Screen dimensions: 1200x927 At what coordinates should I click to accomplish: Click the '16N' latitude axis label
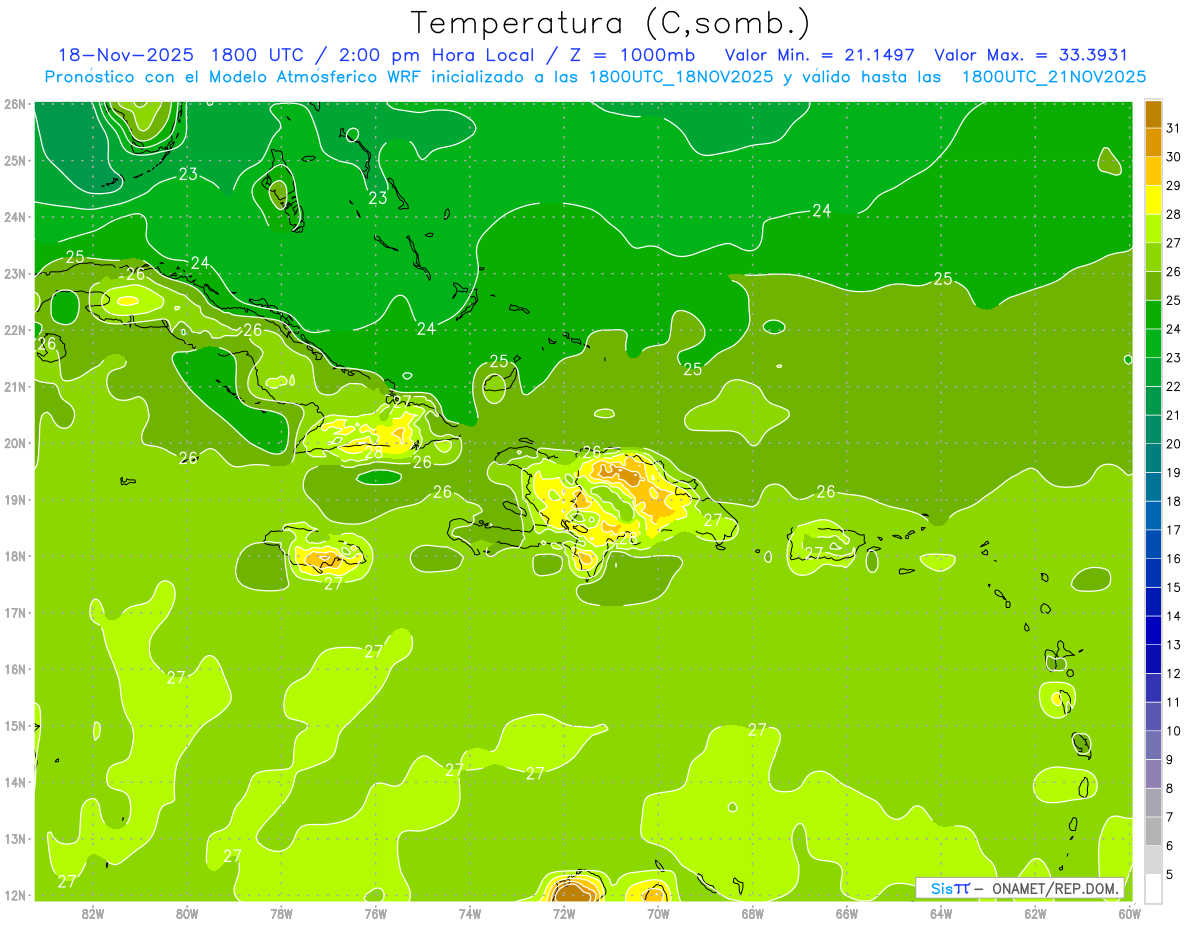coord(15,669)
